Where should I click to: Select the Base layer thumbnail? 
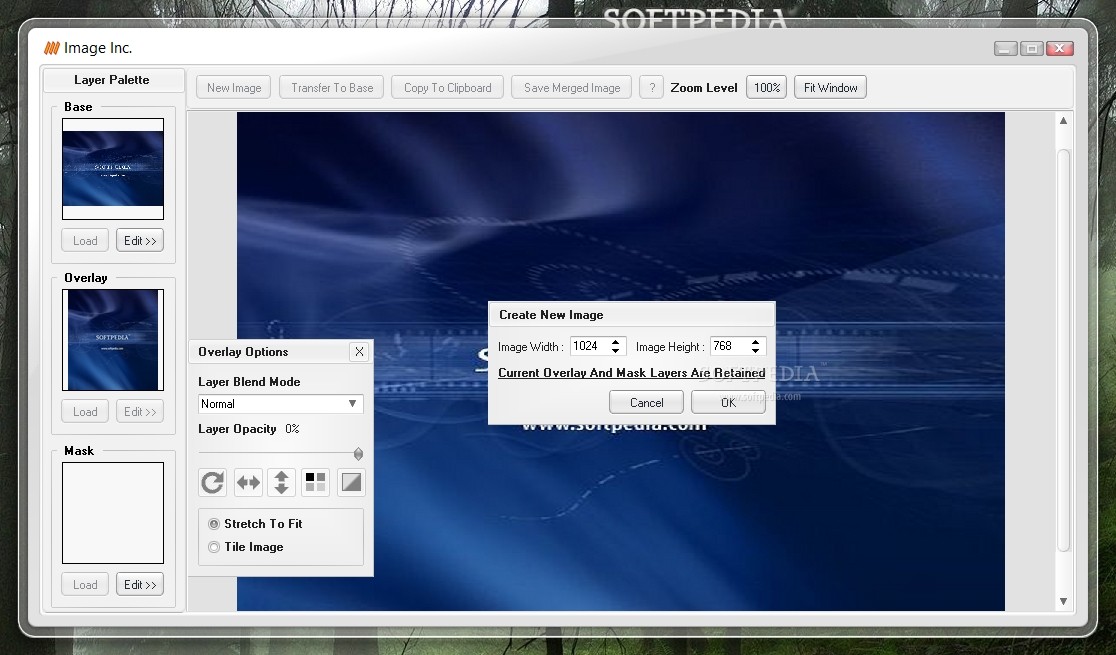coord(112,169)
